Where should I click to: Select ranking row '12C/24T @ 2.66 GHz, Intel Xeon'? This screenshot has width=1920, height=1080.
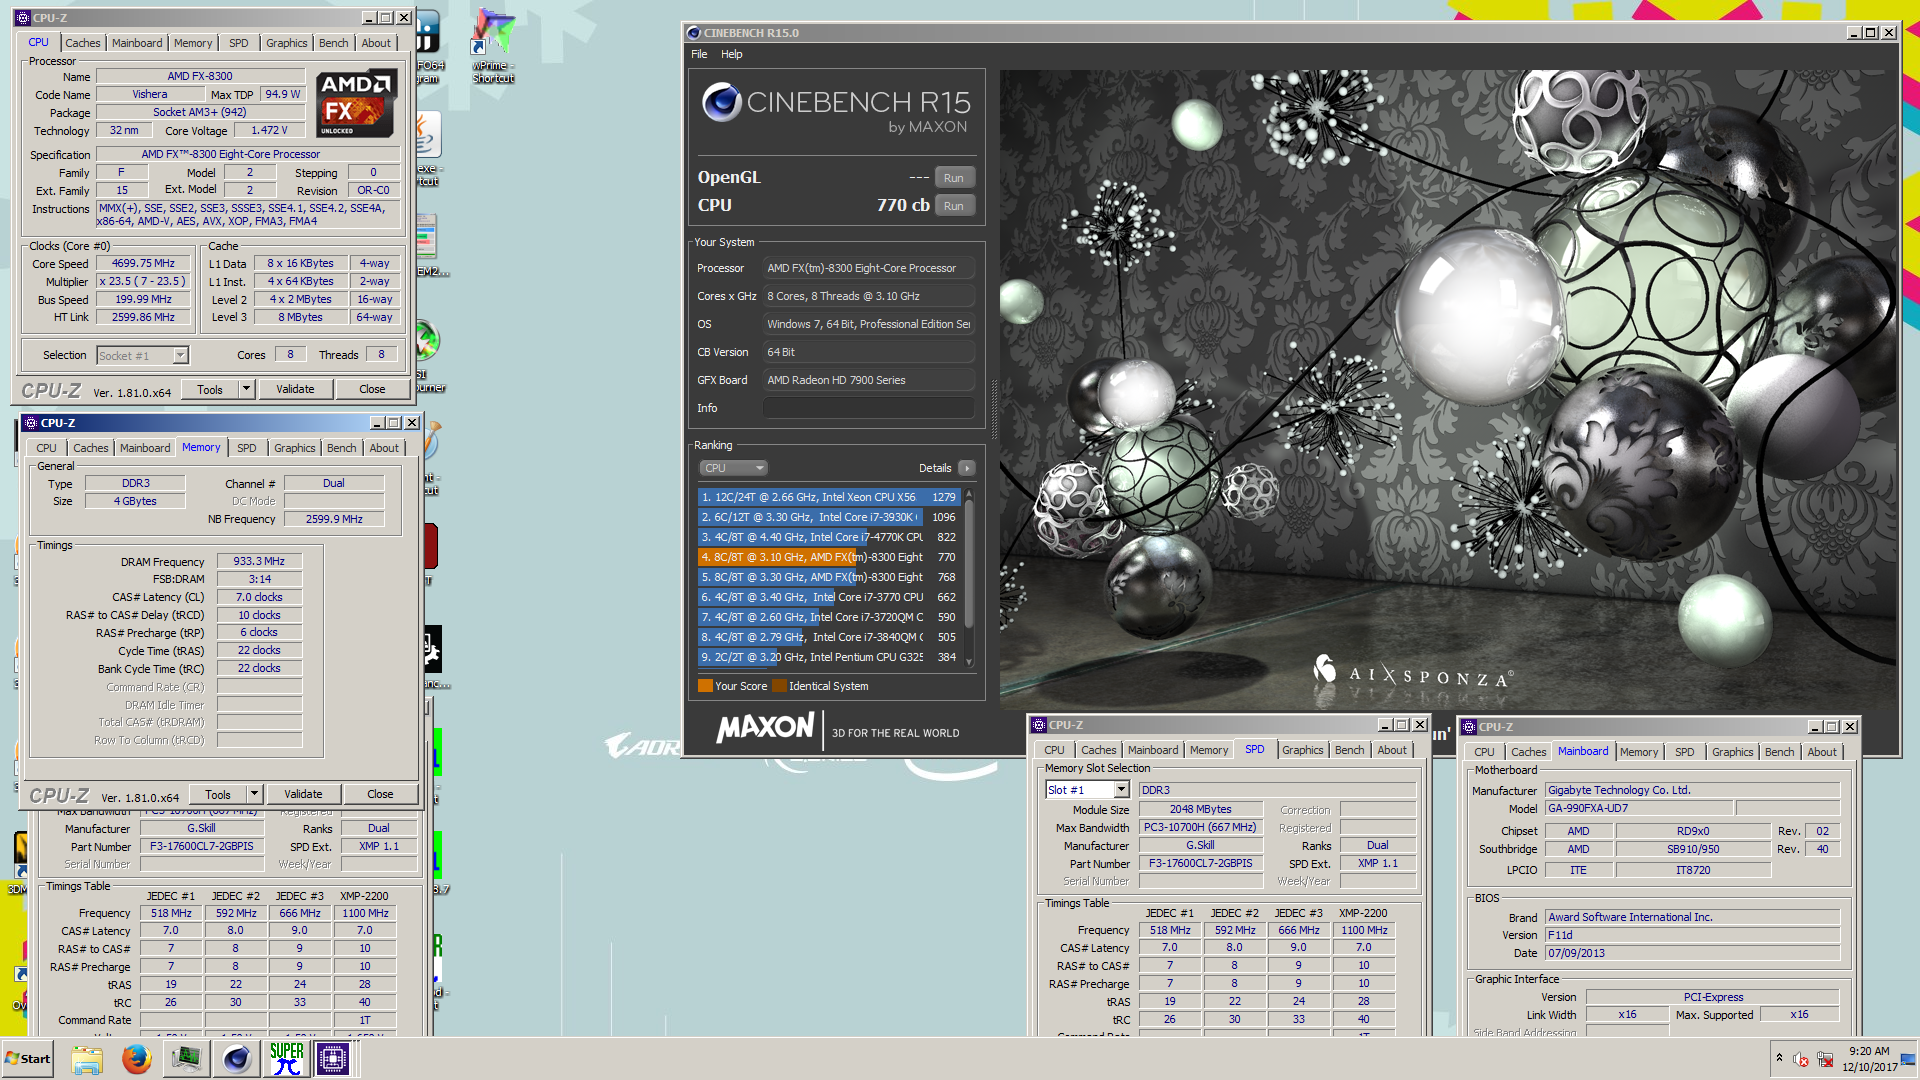pyautogui.click(x=829, y=497)
